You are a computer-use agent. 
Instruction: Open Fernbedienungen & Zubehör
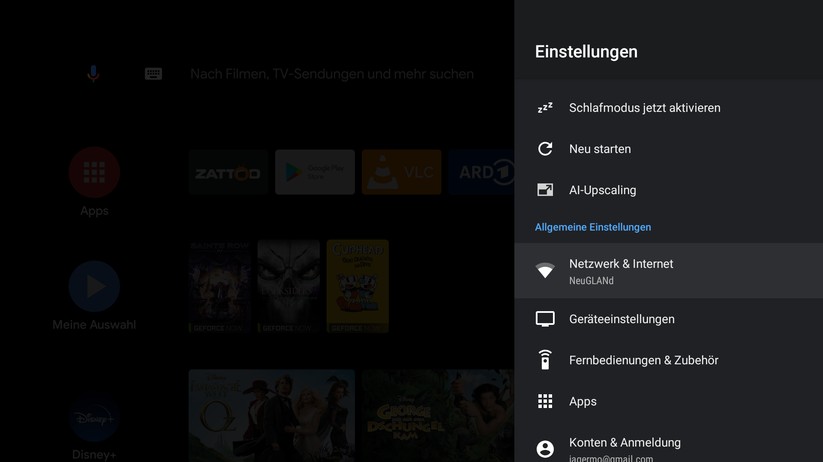(x=643, y=360)
